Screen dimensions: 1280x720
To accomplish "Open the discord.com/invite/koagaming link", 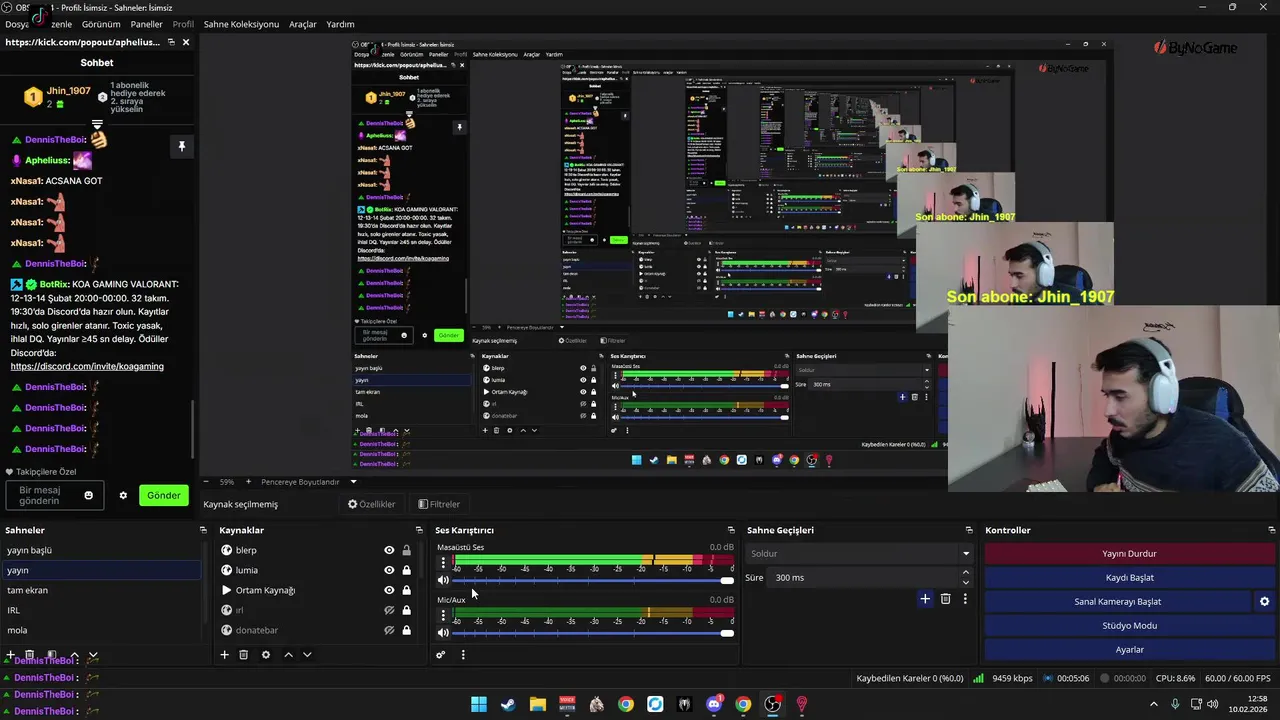I will tap(87, 367).
